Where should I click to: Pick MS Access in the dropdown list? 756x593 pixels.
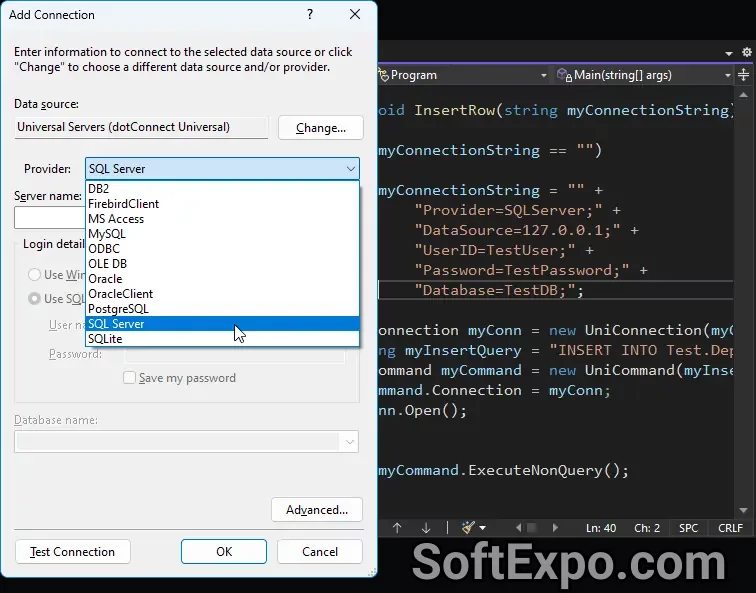pos(222,218)
